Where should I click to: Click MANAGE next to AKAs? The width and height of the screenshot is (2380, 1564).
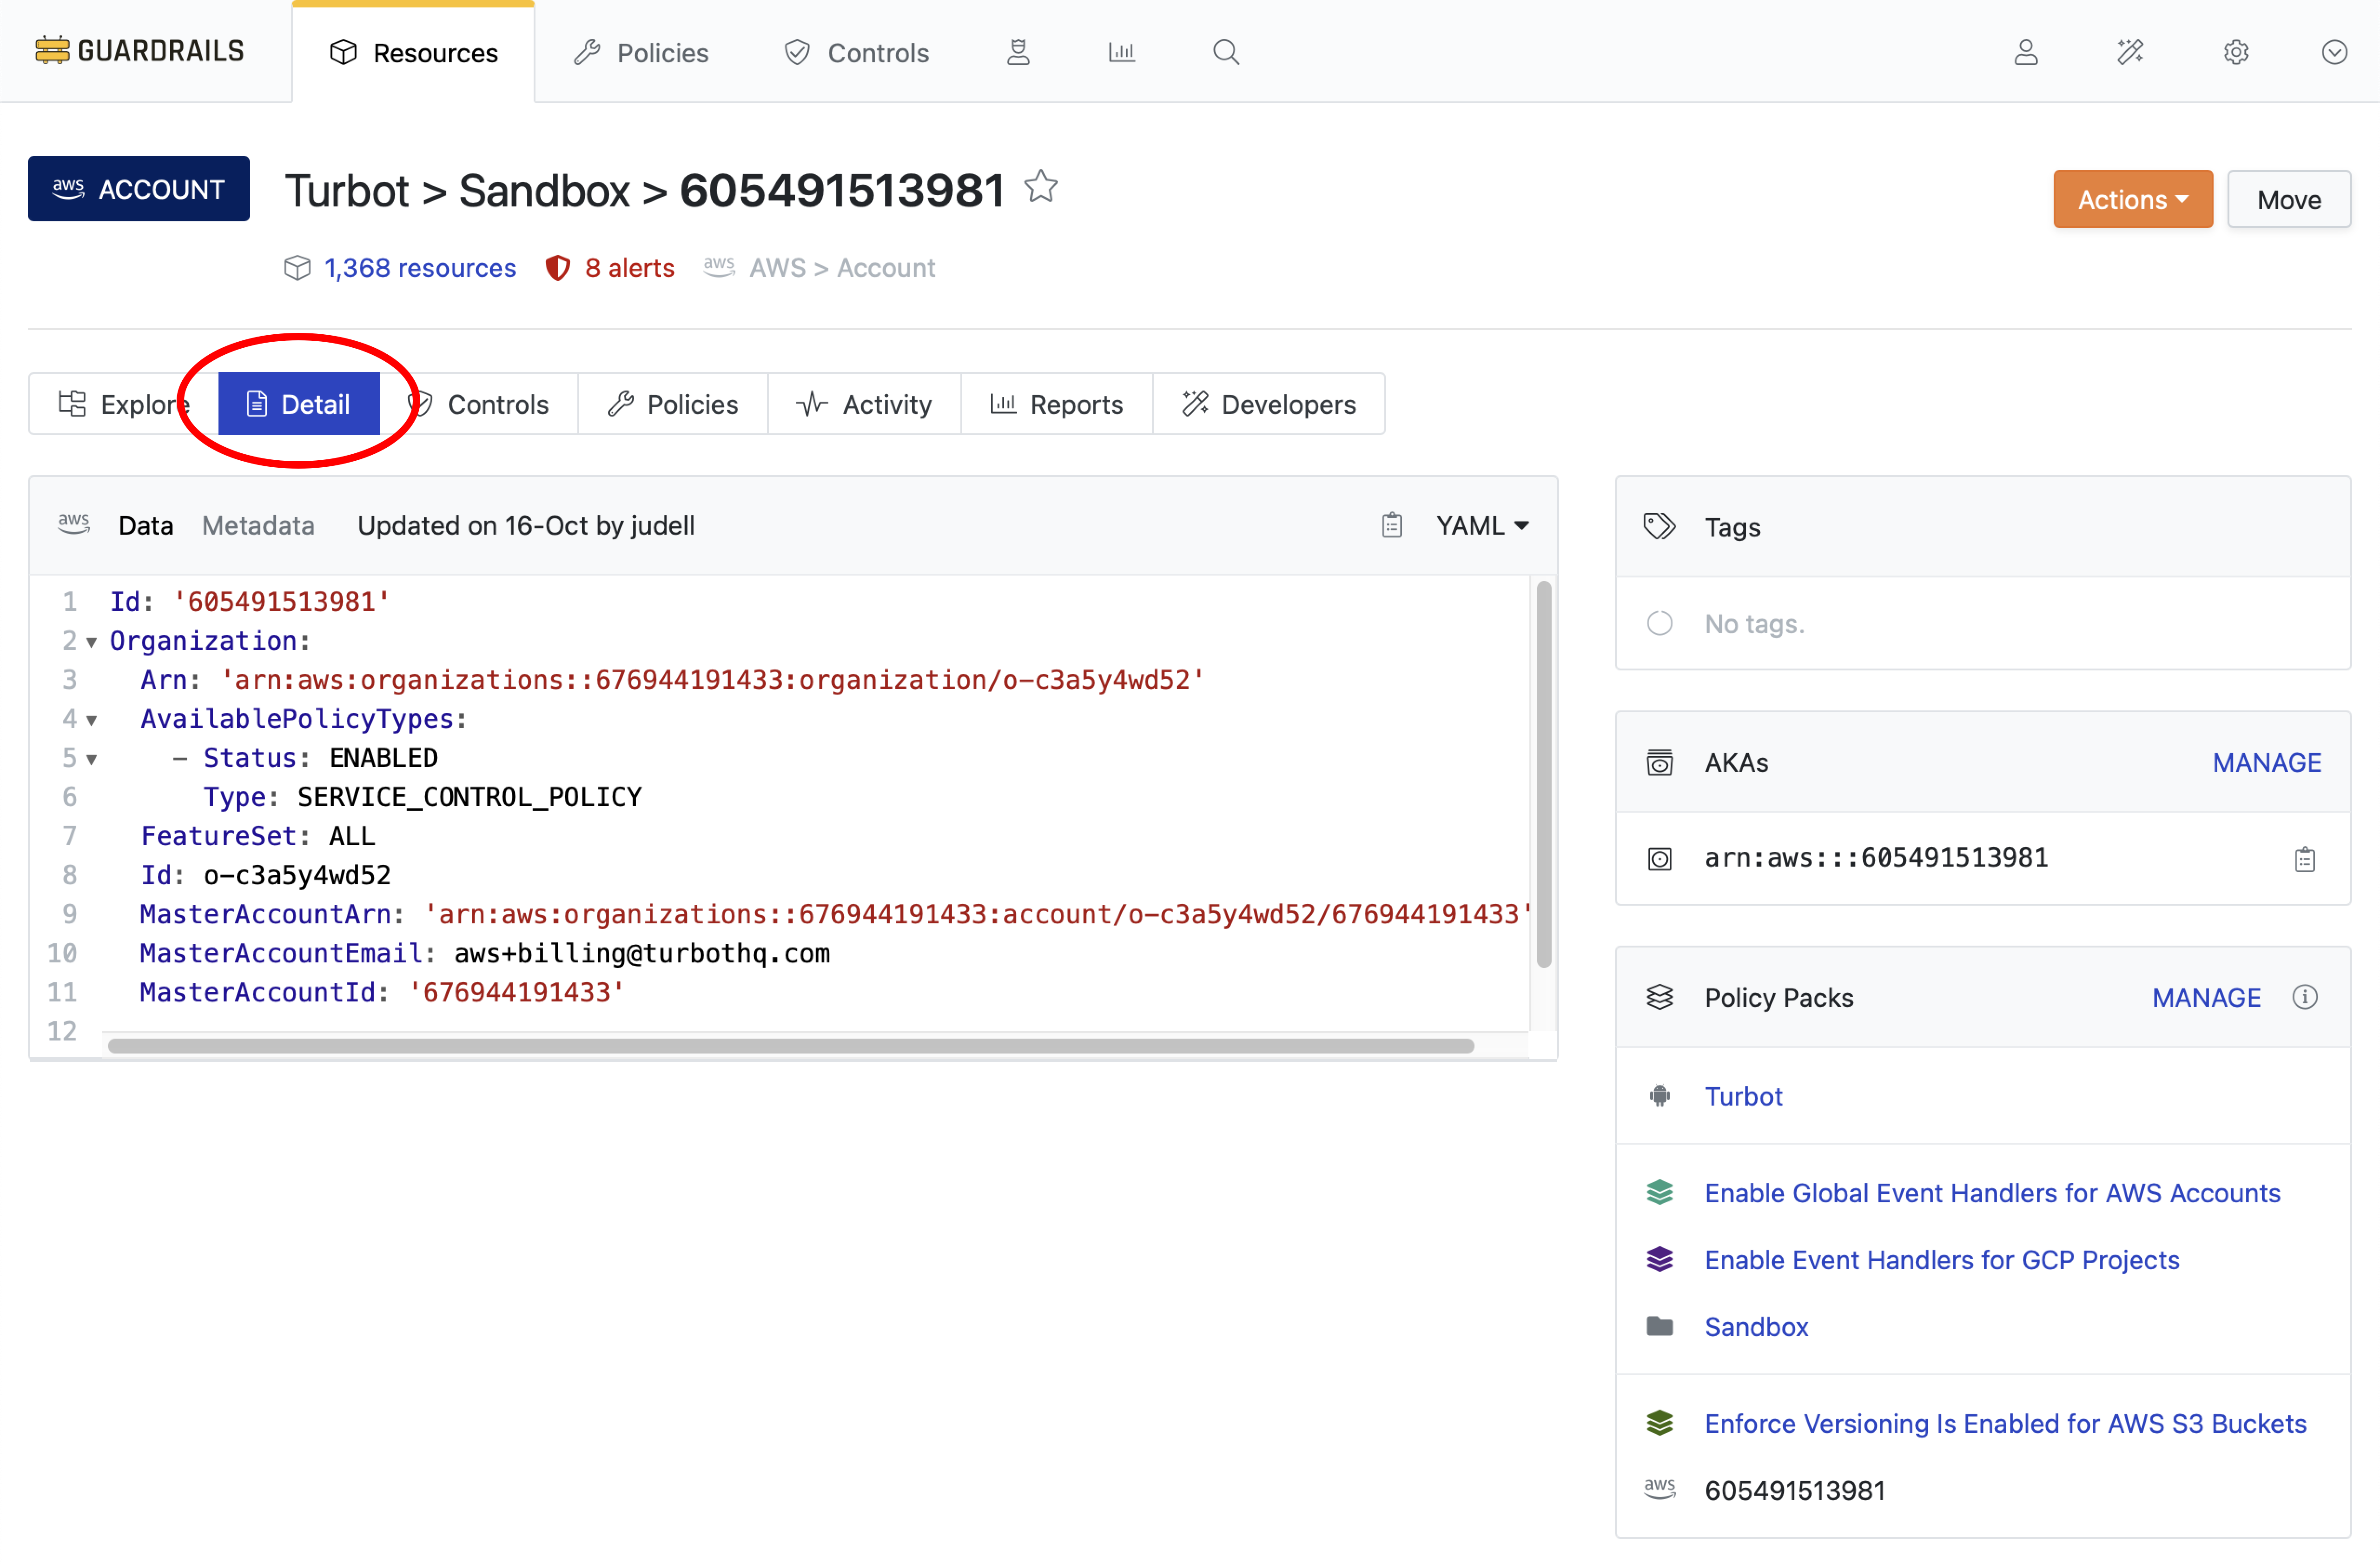coord(2267,762)
